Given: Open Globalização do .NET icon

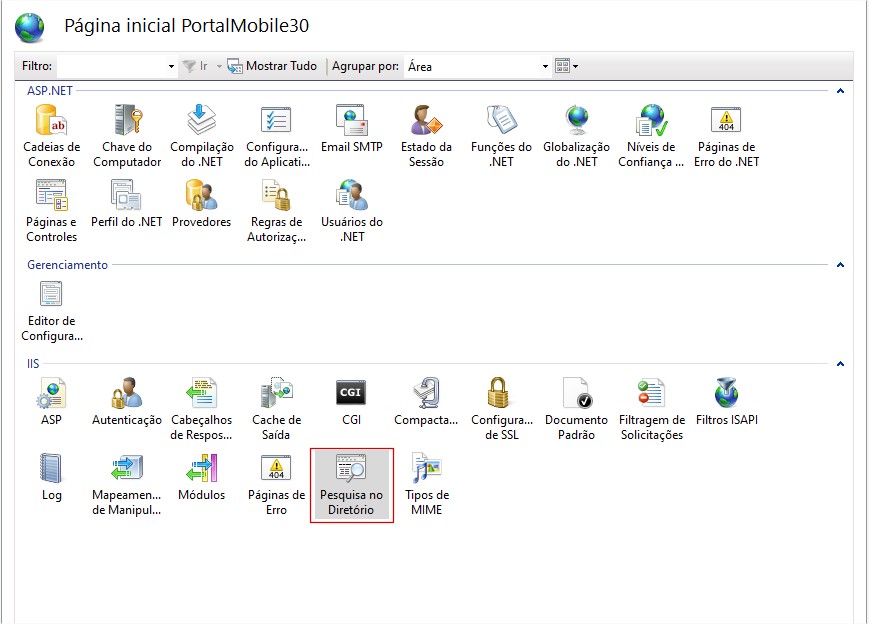Looking at the screenshot, I should tap(576, 136).
